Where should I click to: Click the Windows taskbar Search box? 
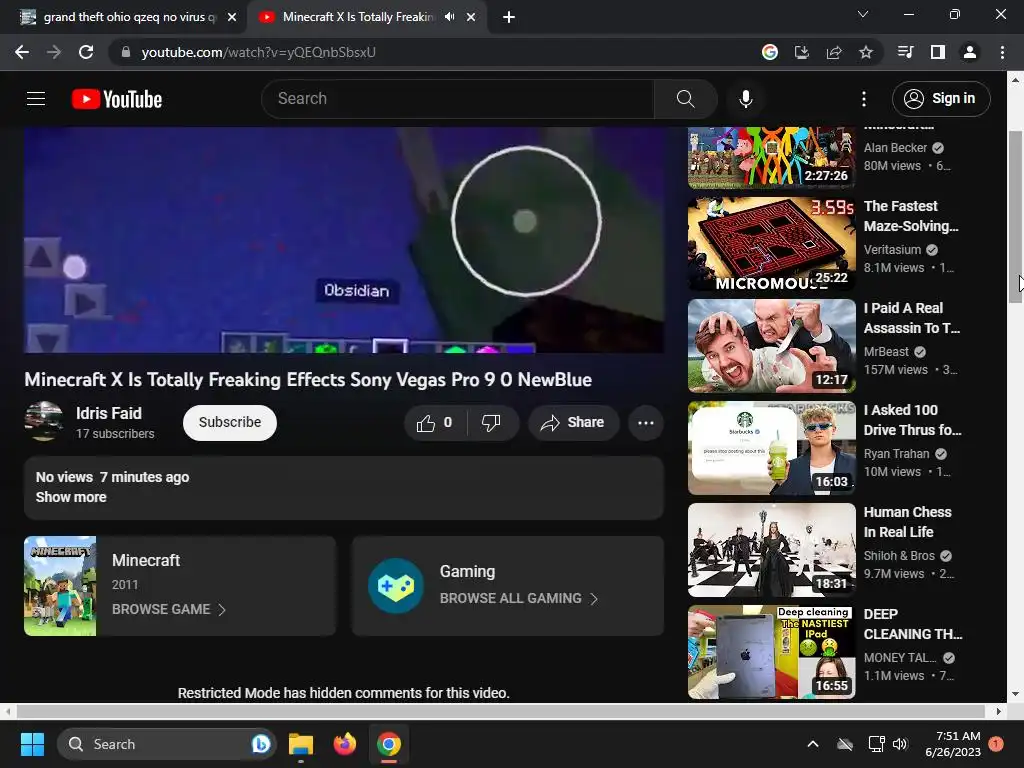pos(167,744)
